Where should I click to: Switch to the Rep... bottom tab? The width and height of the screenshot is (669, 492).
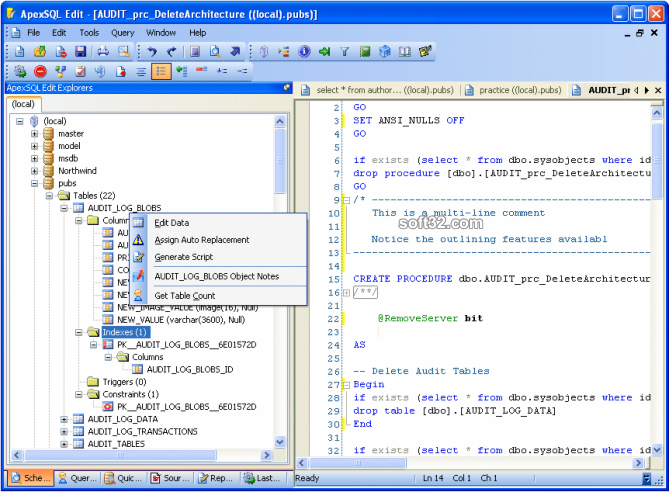(x=216, y=478)
